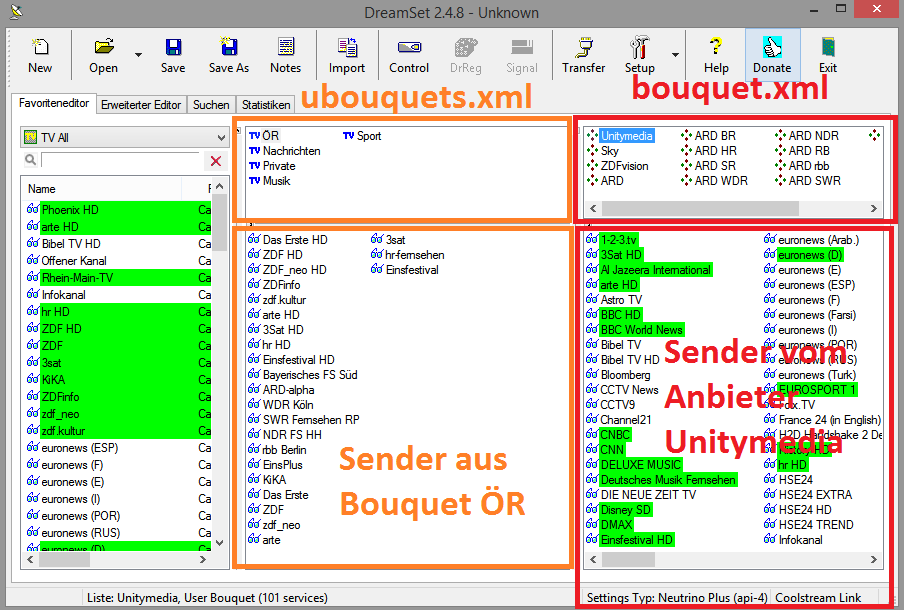The height and width of the screenshot is (610, 904).
Task: Click the Exit toolbar icon
Action: pyautogui.click(x=827, y=54)
